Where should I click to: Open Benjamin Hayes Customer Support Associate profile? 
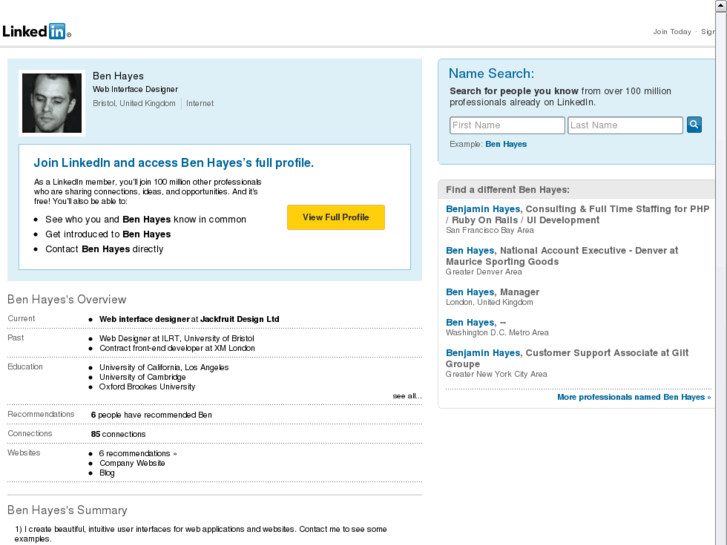tap(483, 353)
